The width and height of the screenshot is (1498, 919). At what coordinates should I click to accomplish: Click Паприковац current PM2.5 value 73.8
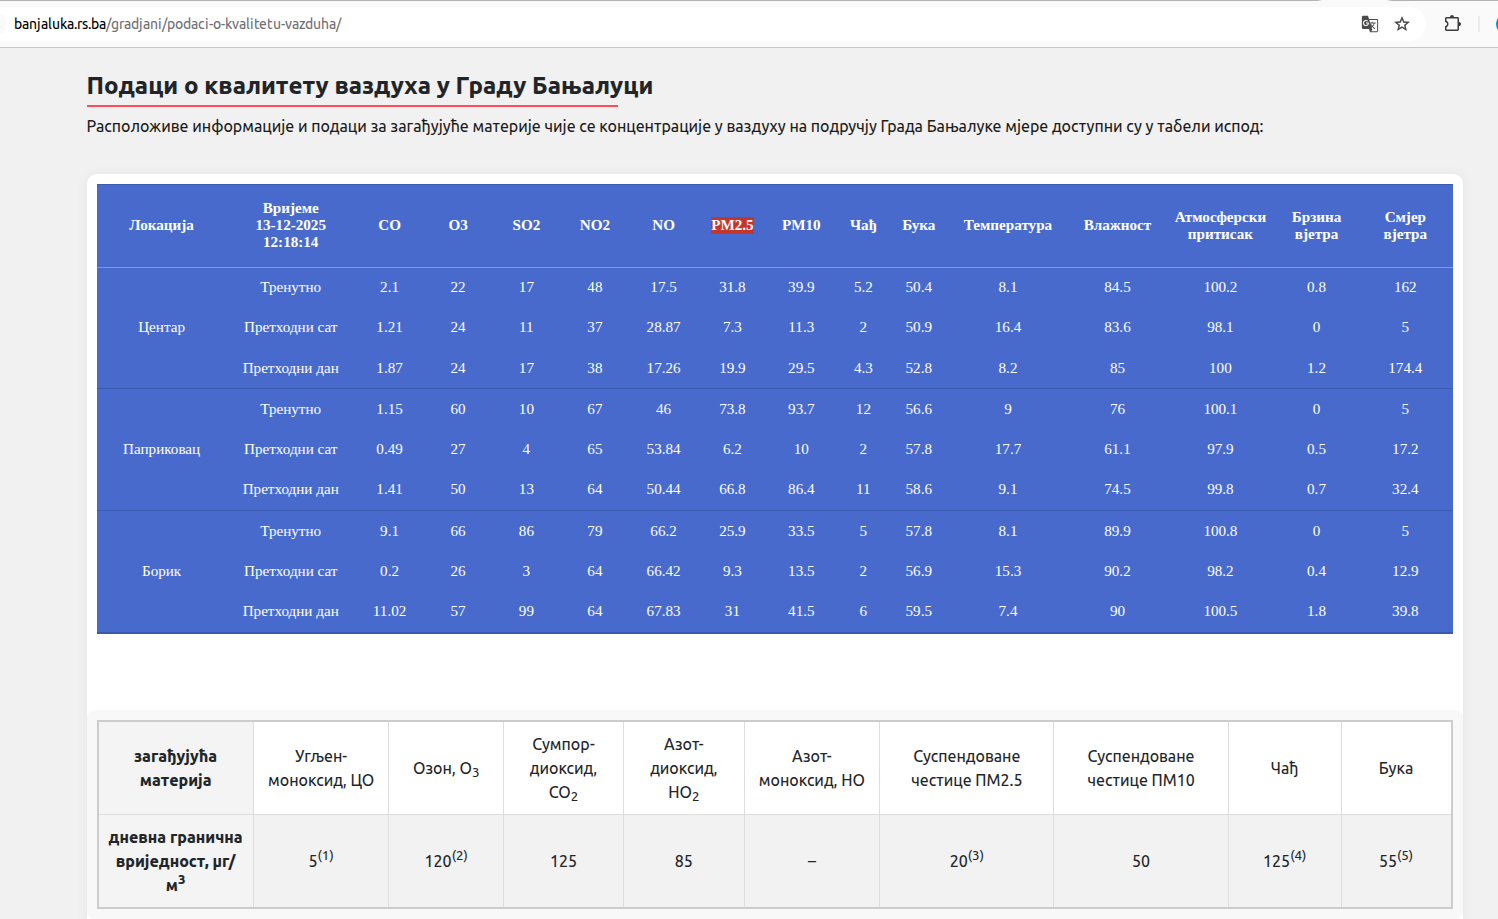tap(732, 409)
